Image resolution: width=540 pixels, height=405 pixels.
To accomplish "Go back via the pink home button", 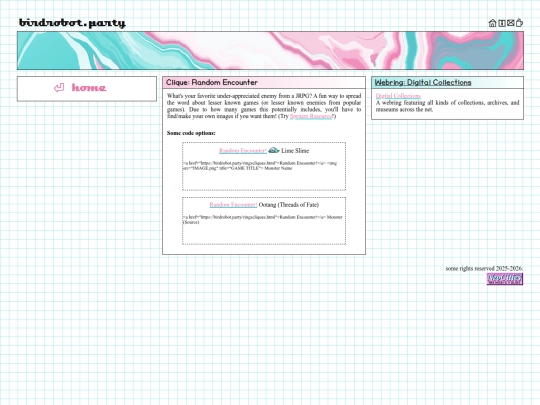I will (x=89, y=87).
